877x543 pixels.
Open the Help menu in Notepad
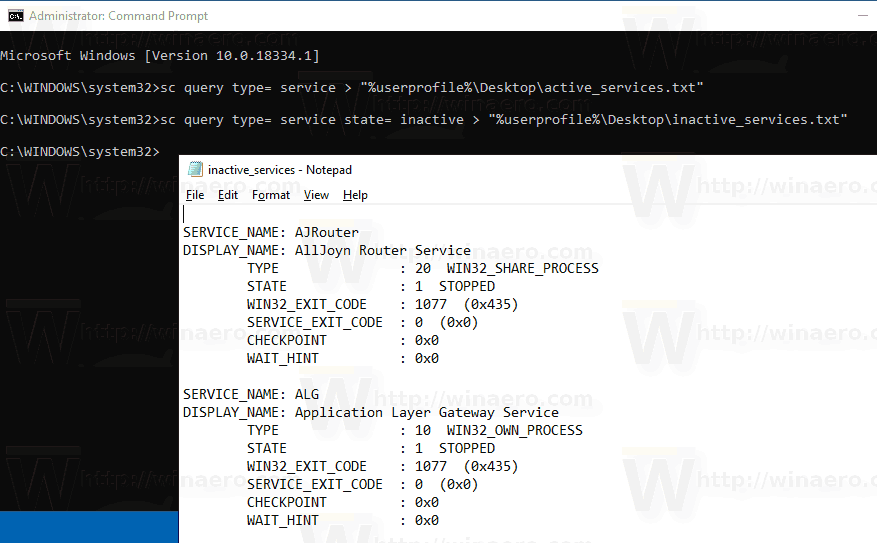click(355, 195)
